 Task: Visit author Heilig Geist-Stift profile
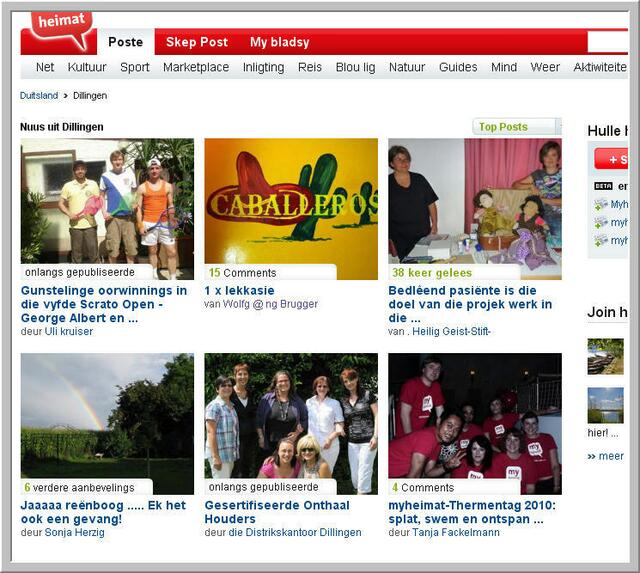451,331
